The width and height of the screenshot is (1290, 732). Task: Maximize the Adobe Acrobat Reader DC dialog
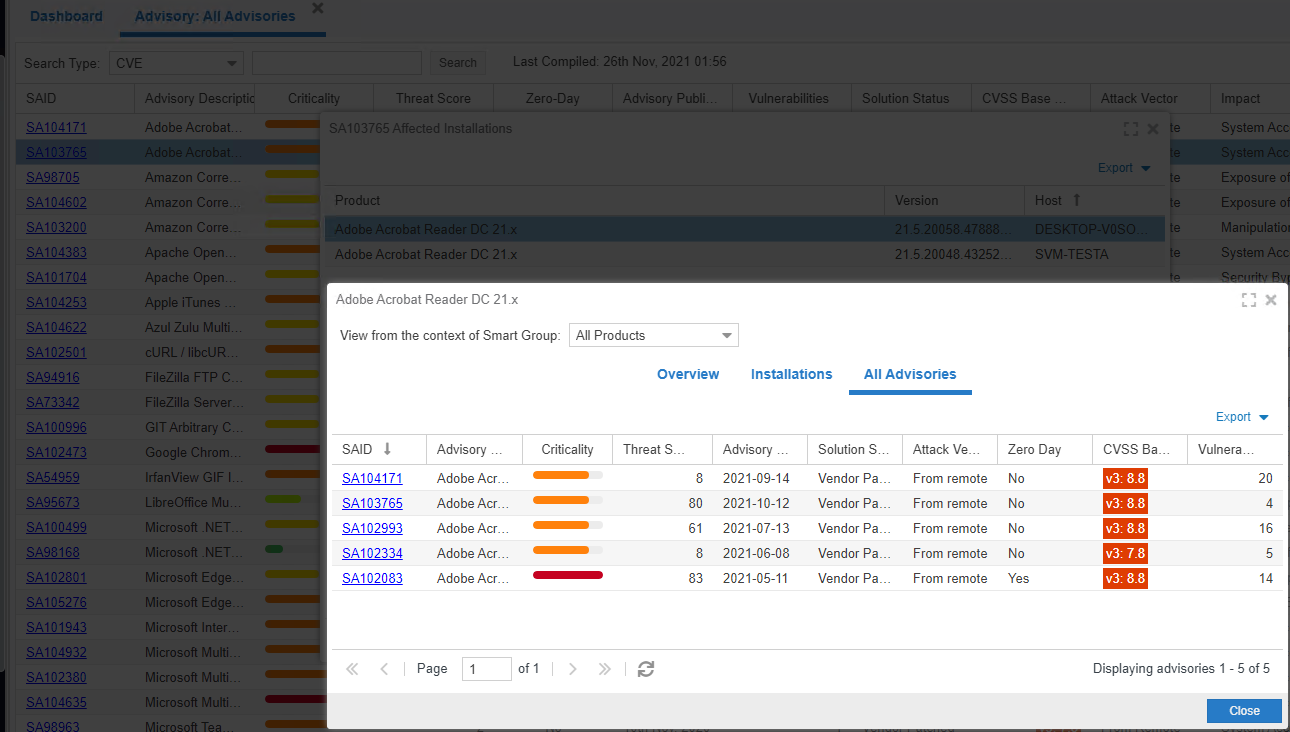pos(1248,300)
